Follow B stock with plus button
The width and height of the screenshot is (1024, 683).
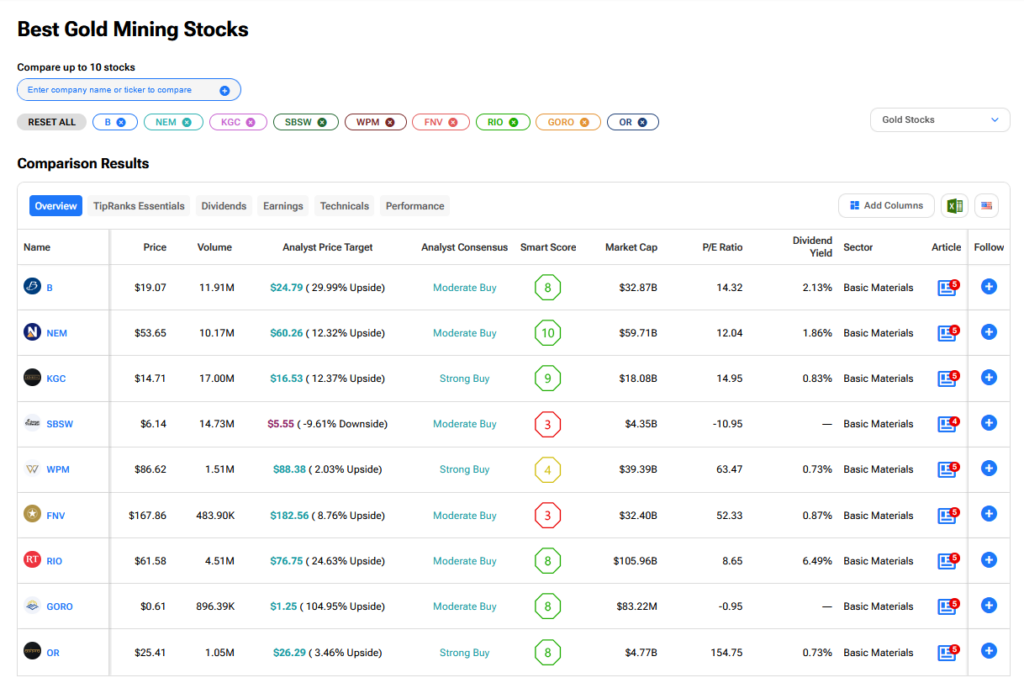pyautogui.click(x=989, y=287)
